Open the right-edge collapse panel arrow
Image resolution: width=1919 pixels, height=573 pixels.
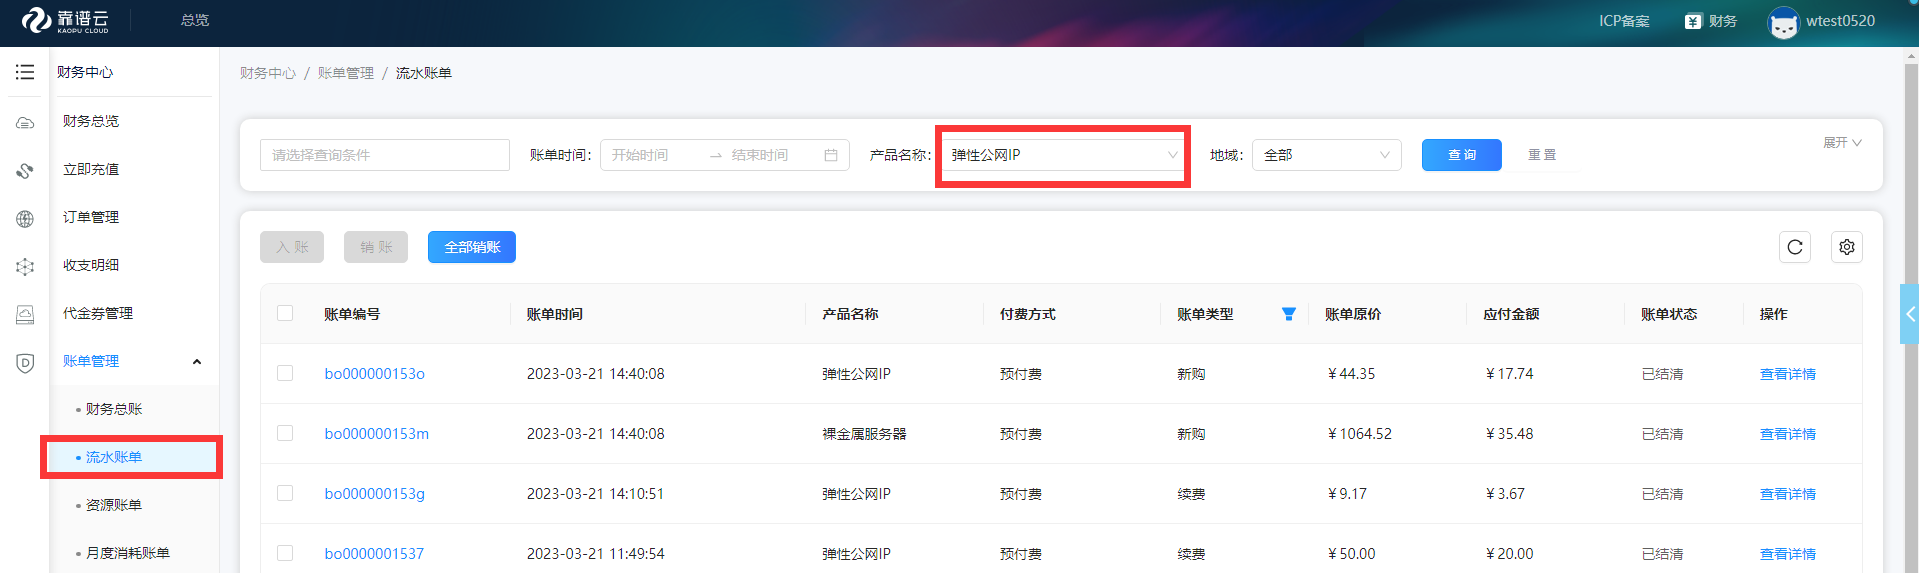[x=1909, y=314]
